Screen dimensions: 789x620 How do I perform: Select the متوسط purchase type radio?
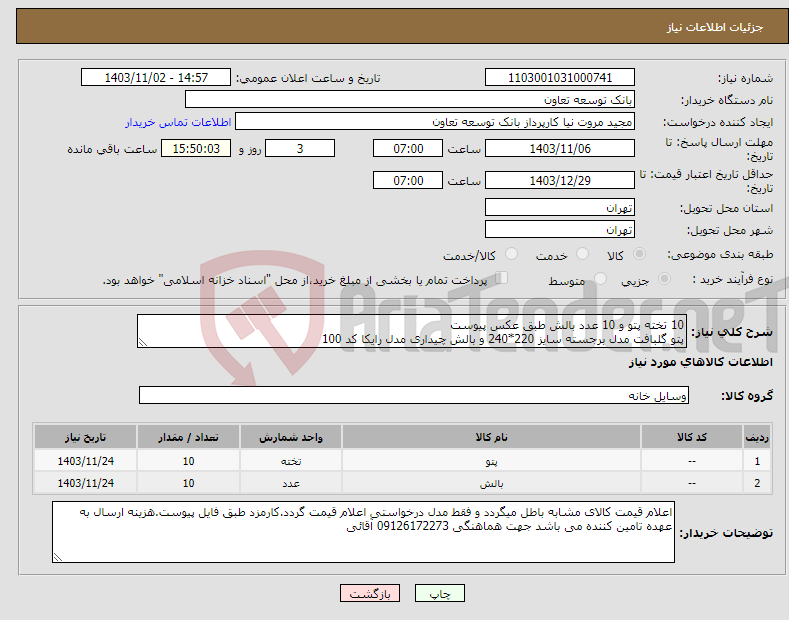[600, 279]
